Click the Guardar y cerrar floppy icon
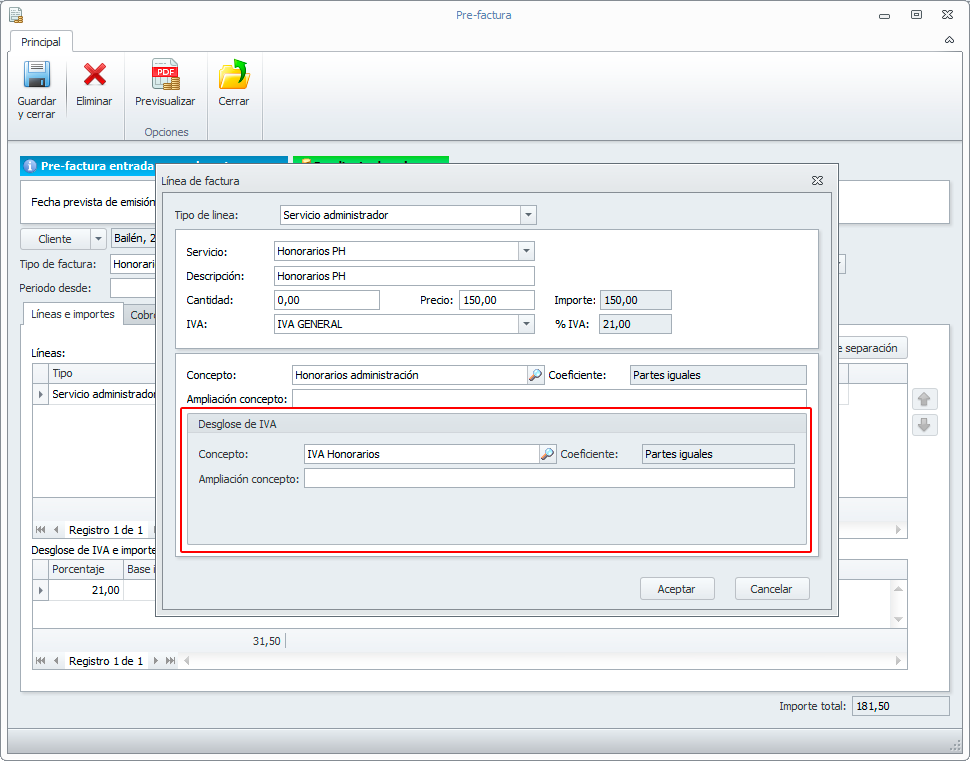970x761 pixels. (37, 76)
